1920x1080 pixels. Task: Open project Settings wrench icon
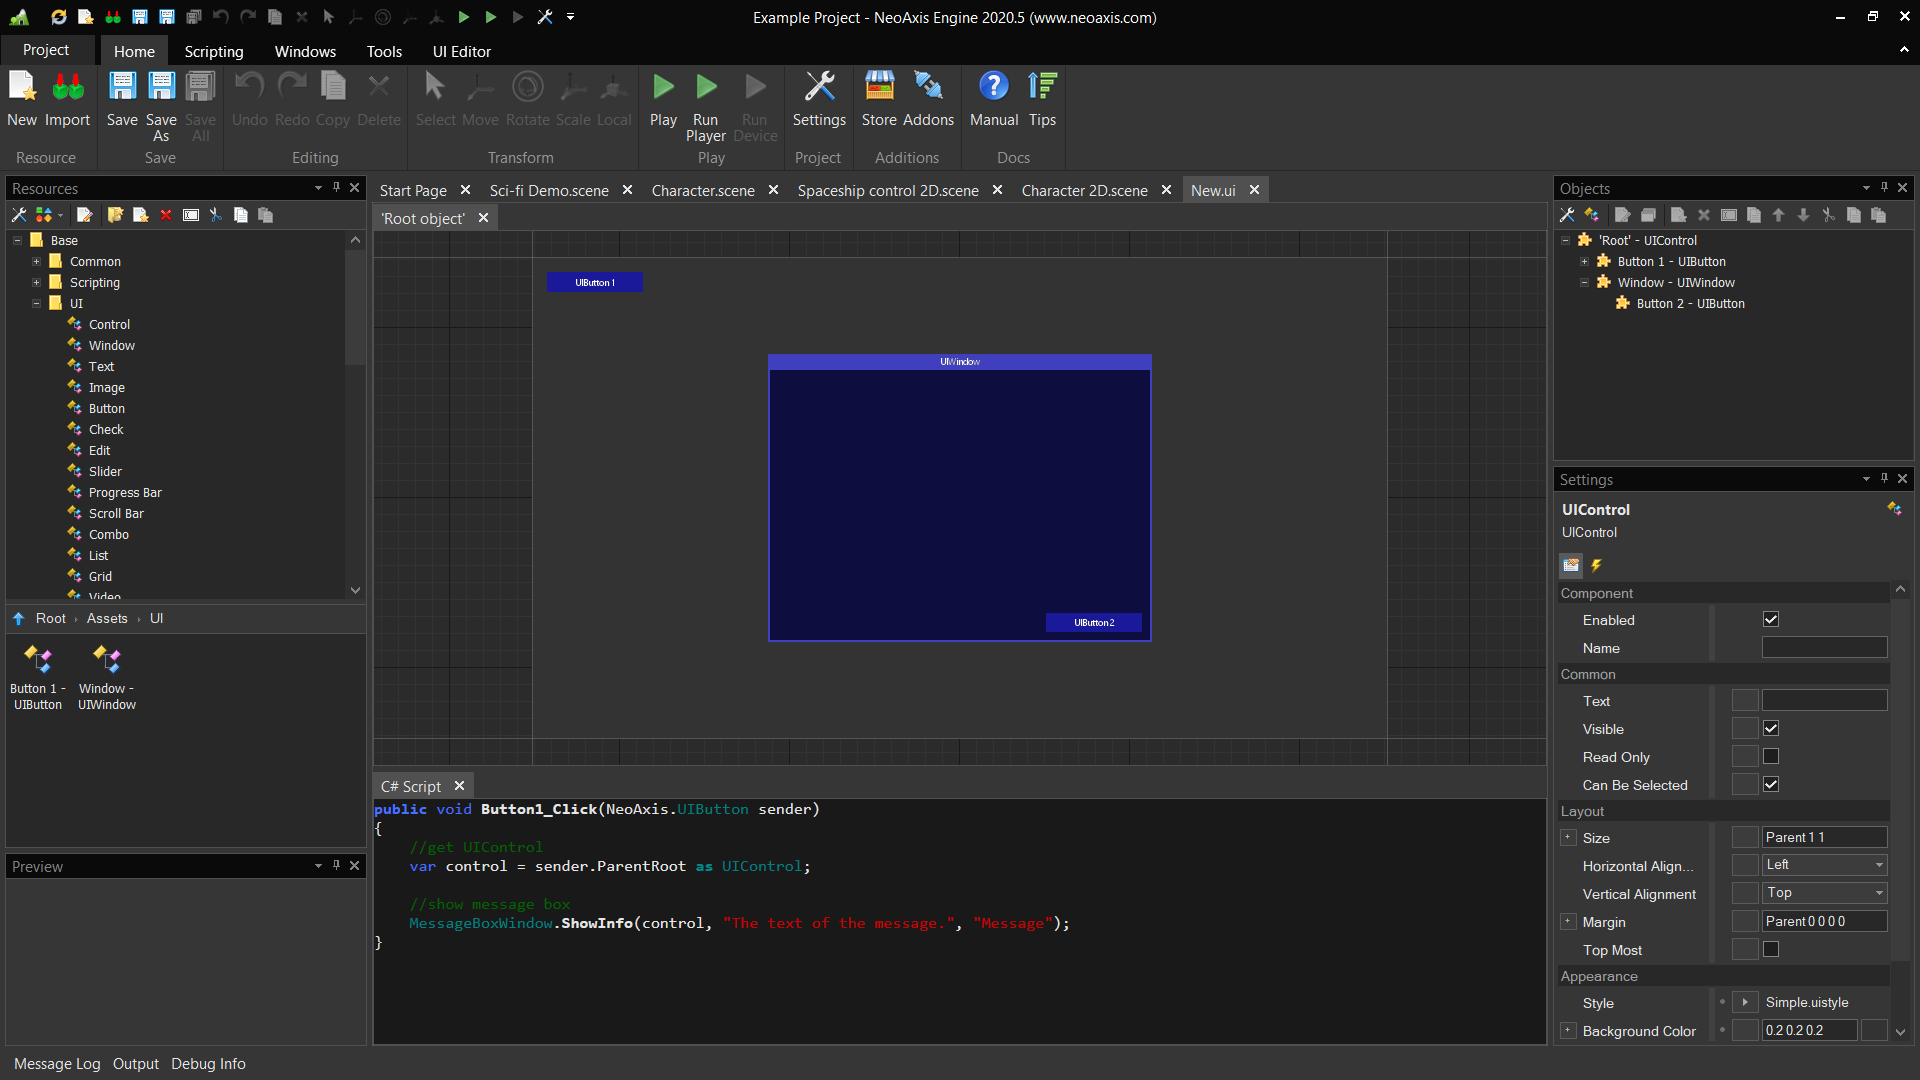pos(819,88)
